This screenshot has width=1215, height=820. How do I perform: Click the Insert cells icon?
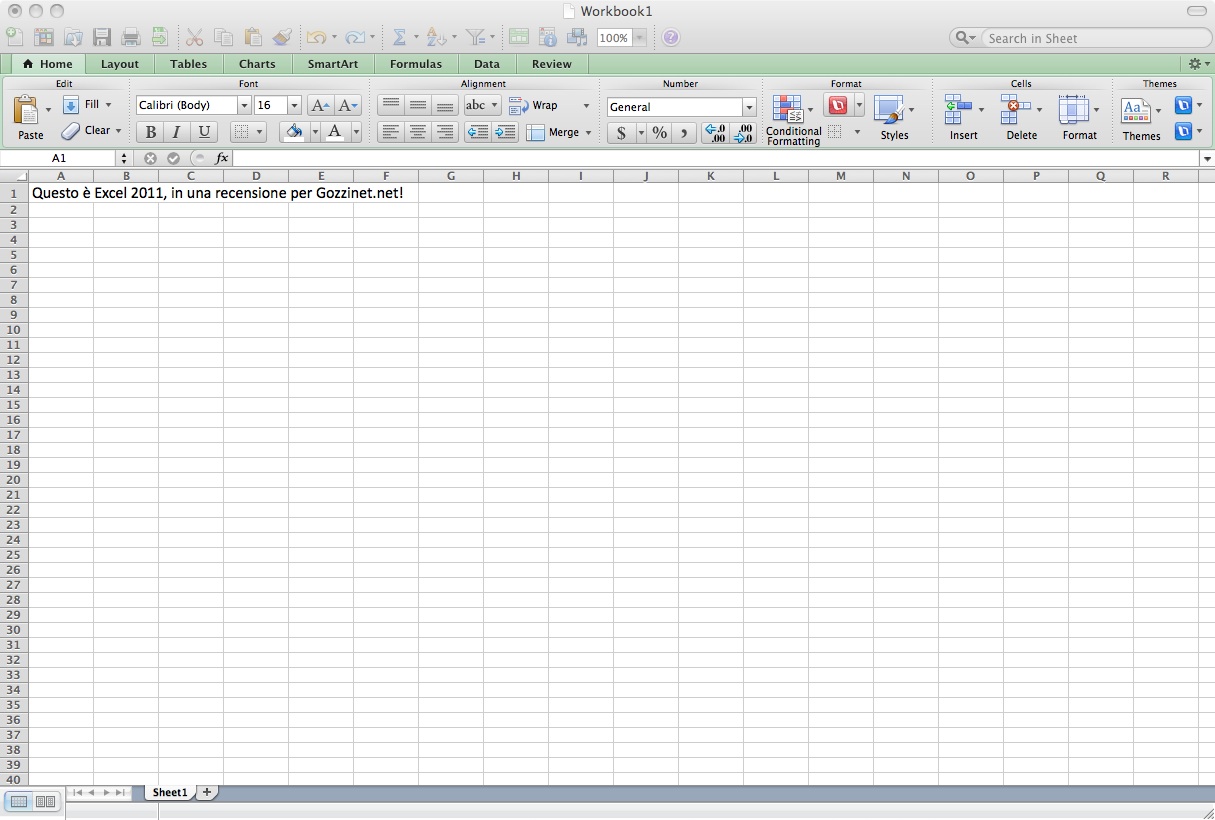click(x=959, y=108)
